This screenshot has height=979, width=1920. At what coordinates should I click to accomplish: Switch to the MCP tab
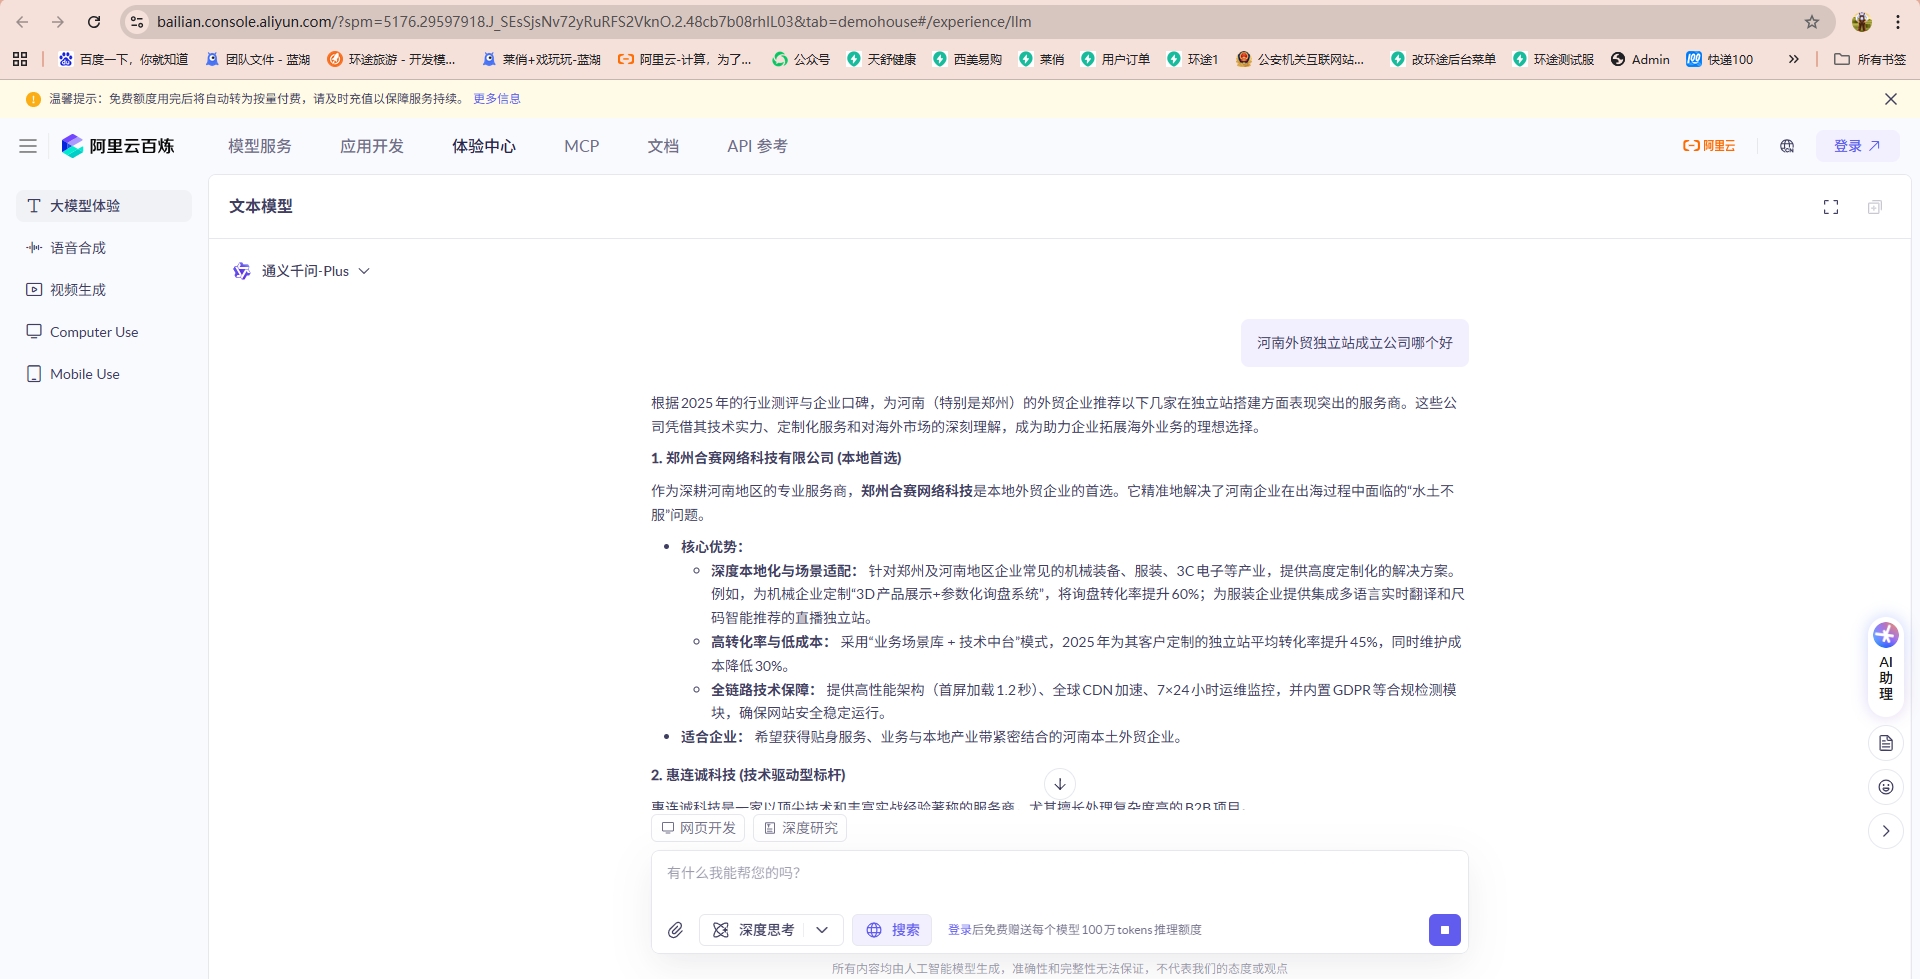coord(581,146)
